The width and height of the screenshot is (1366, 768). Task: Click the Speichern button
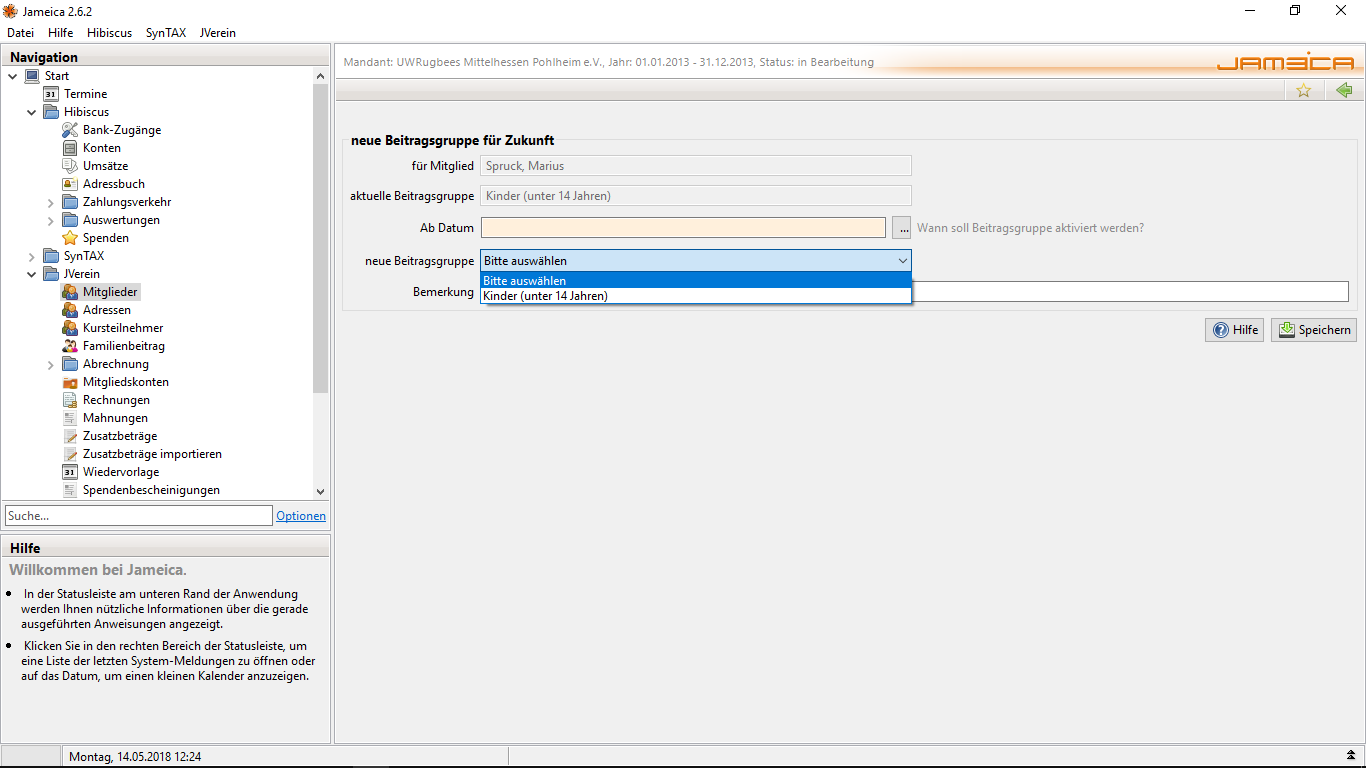[1314, 330]
